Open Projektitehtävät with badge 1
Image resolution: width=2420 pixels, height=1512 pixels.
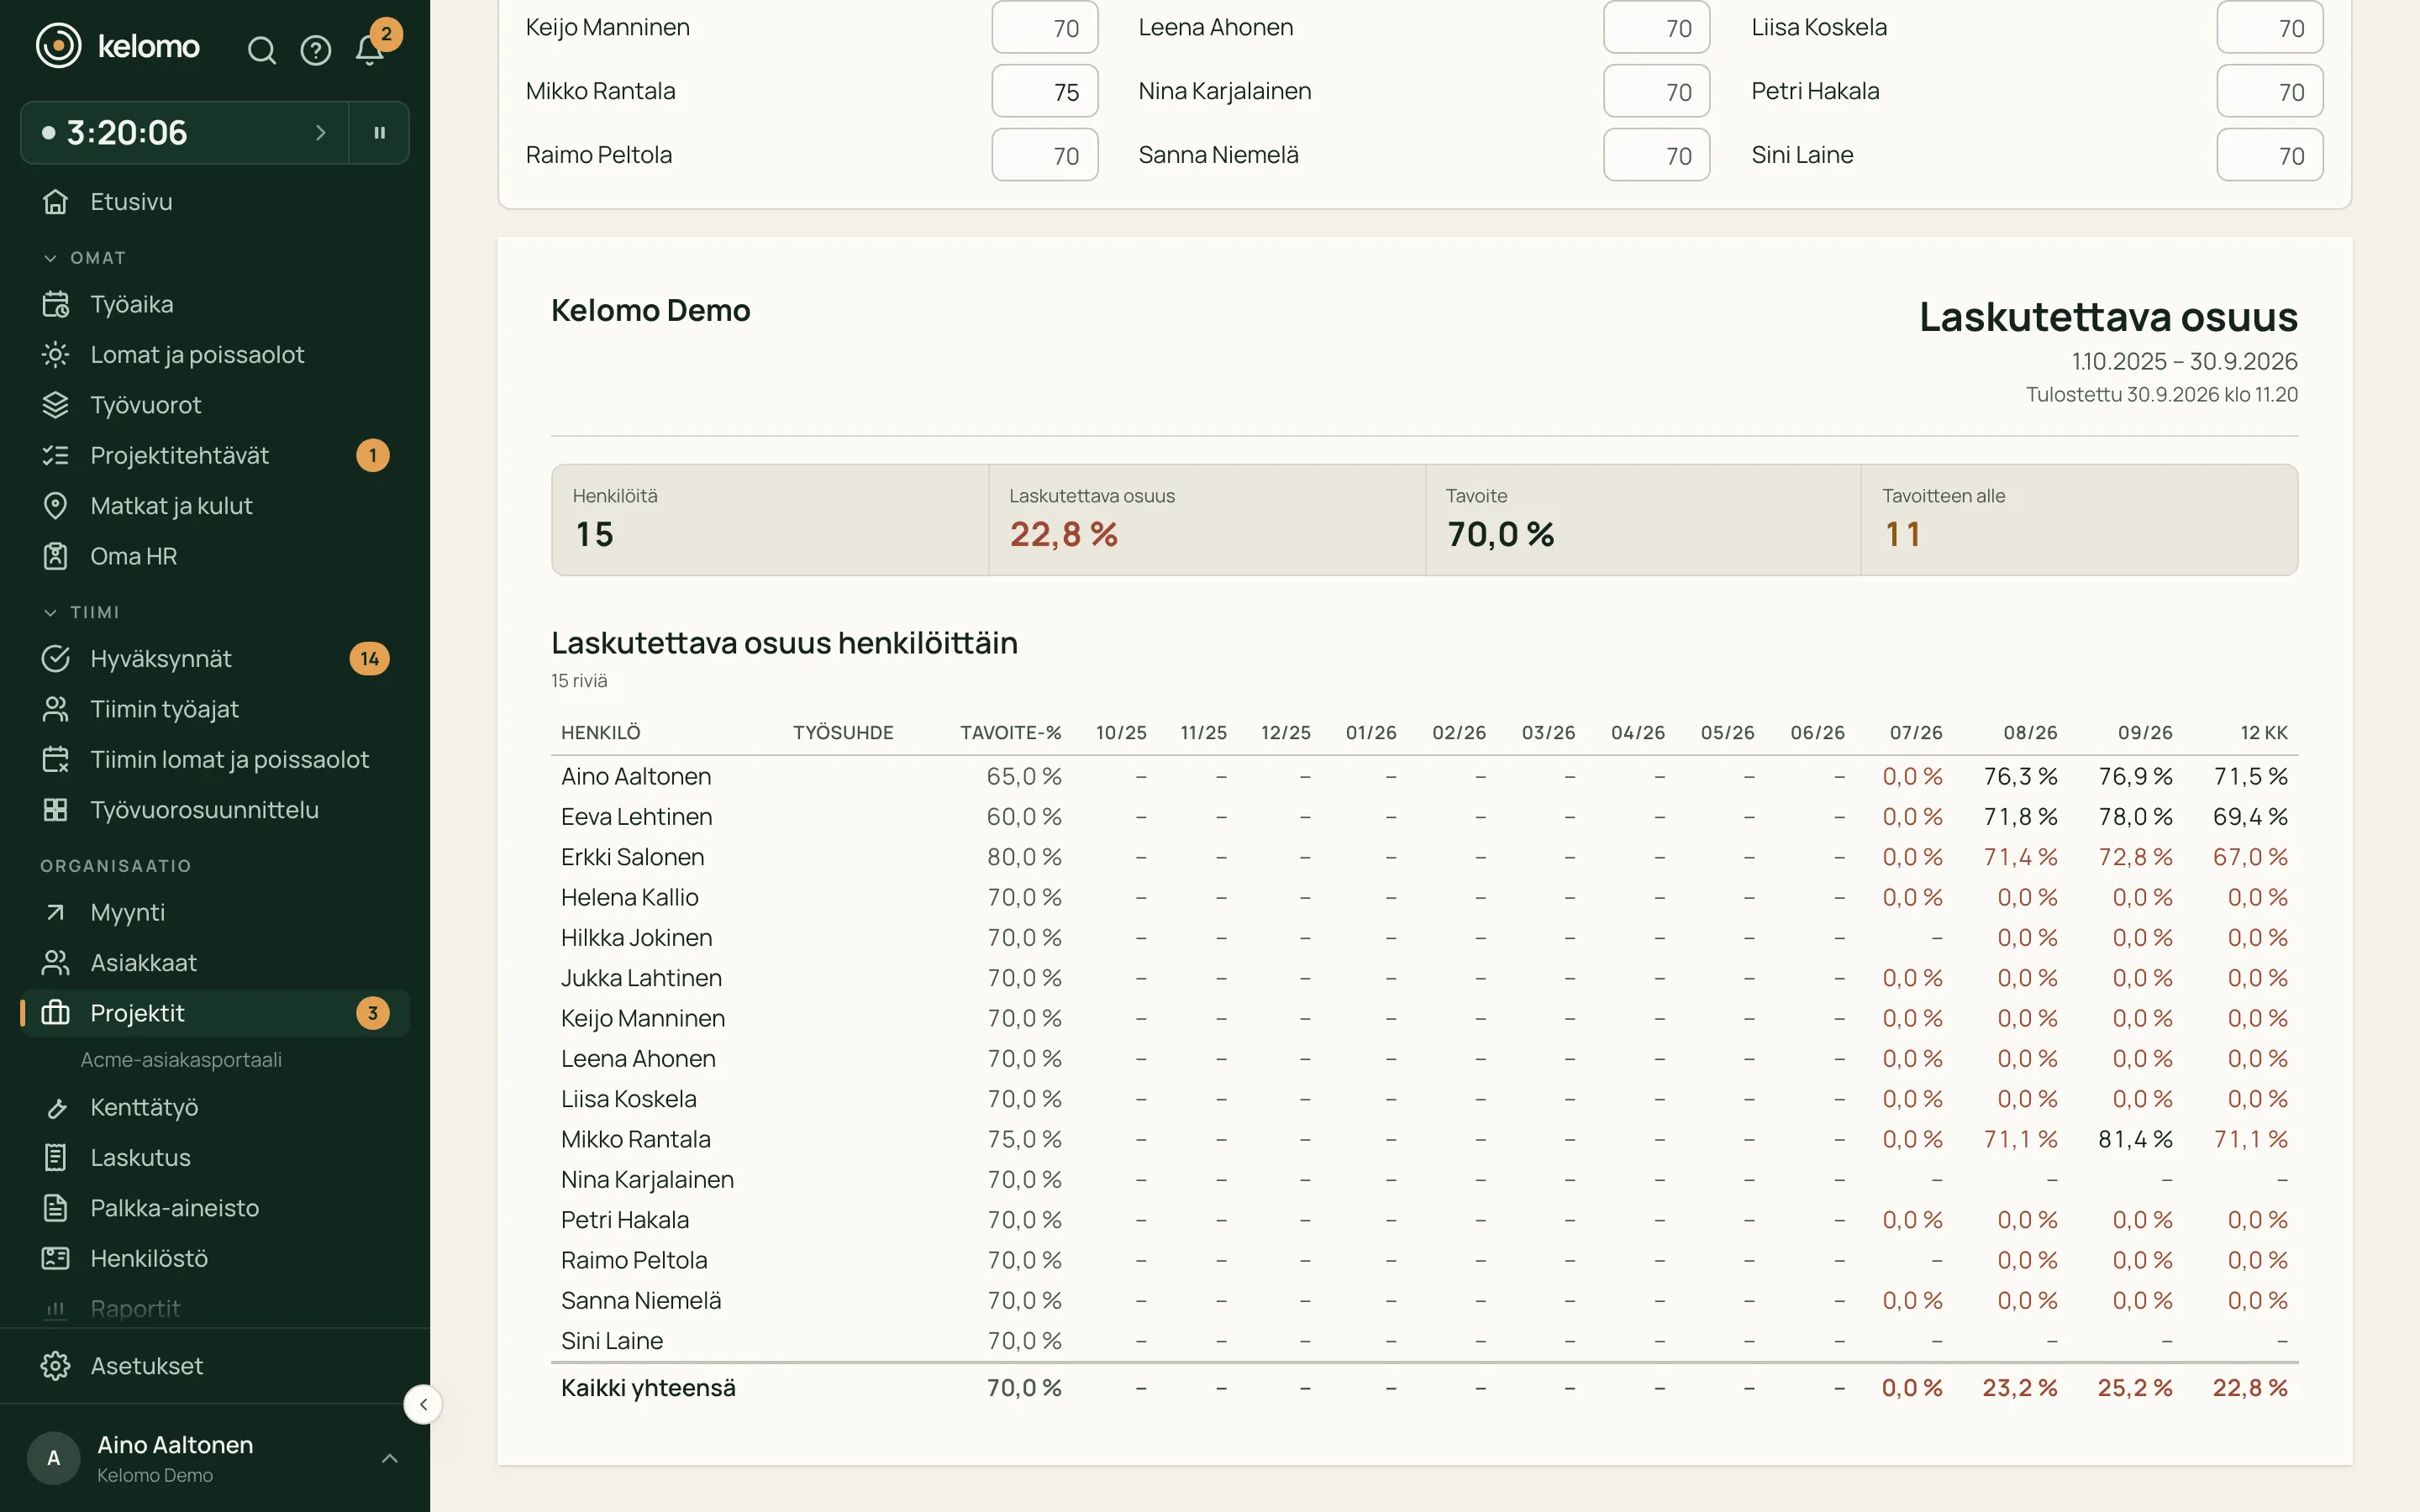[215, 455]
